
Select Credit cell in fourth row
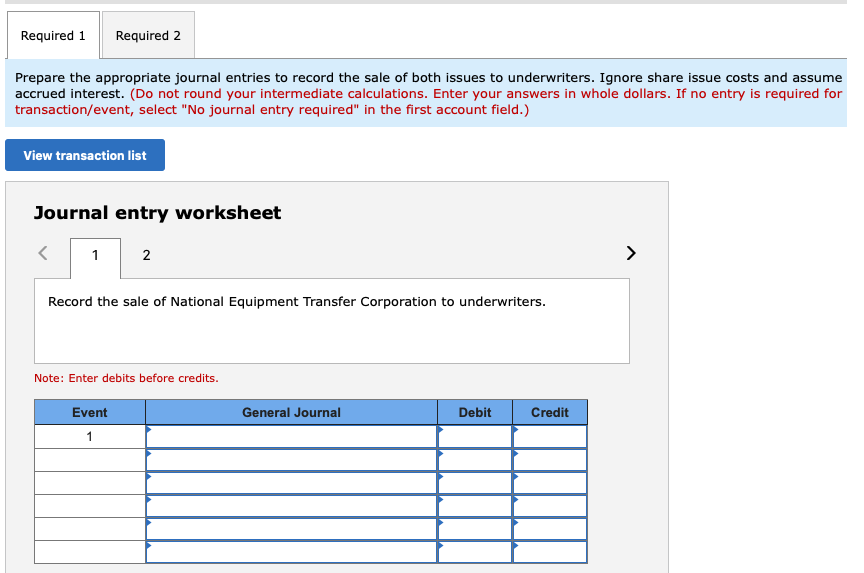point(550,506)
